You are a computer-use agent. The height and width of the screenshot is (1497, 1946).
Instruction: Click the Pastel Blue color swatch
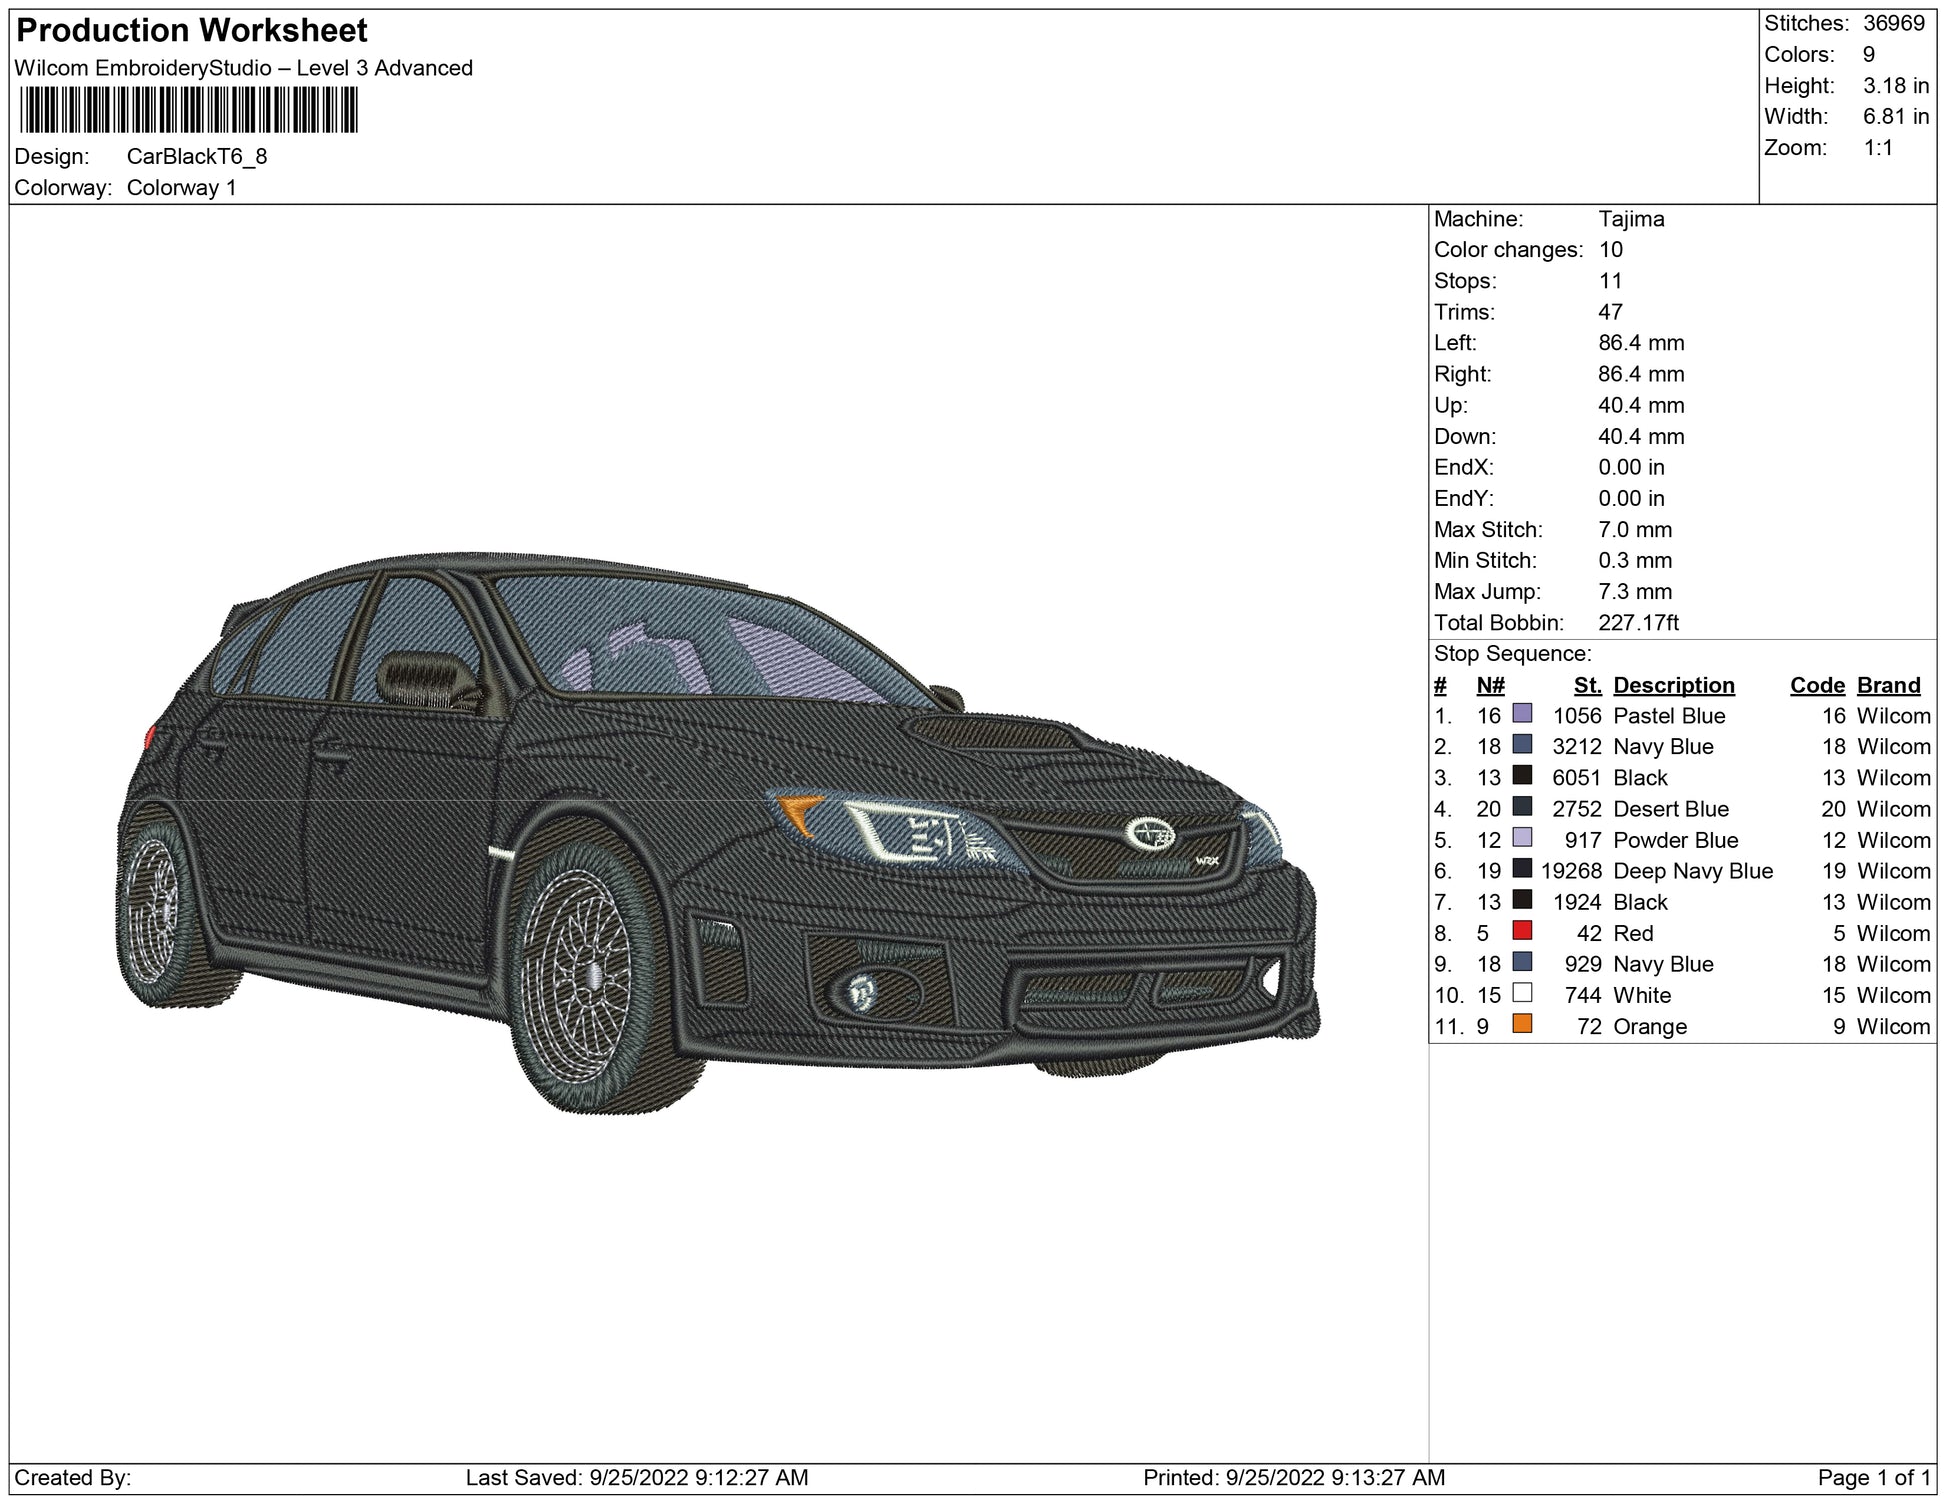pos(1522,714)
